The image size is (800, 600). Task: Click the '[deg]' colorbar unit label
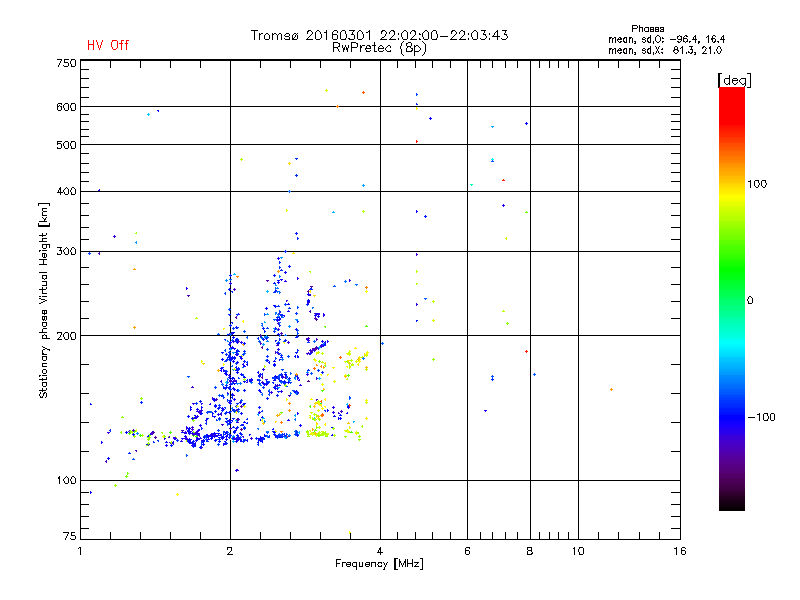tap(734, 80)
